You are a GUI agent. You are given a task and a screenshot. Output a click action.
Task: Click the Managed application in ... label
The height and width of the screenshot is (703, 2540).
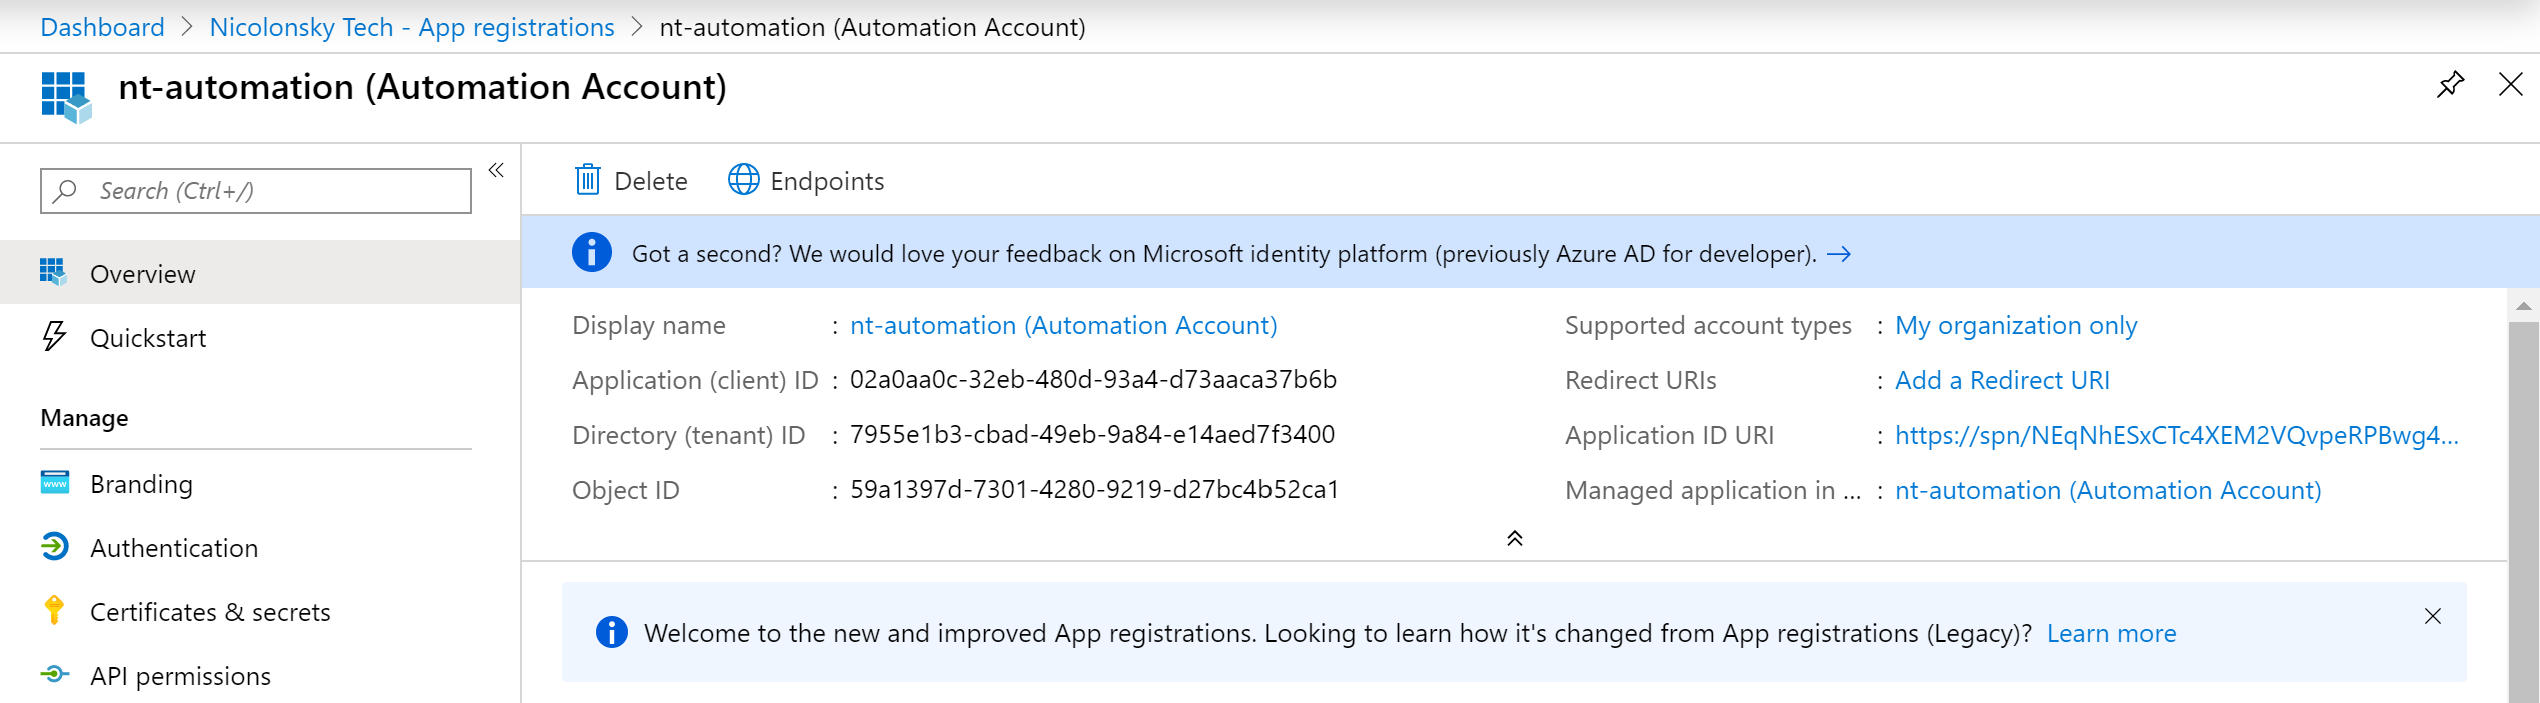click(1713, 491)
